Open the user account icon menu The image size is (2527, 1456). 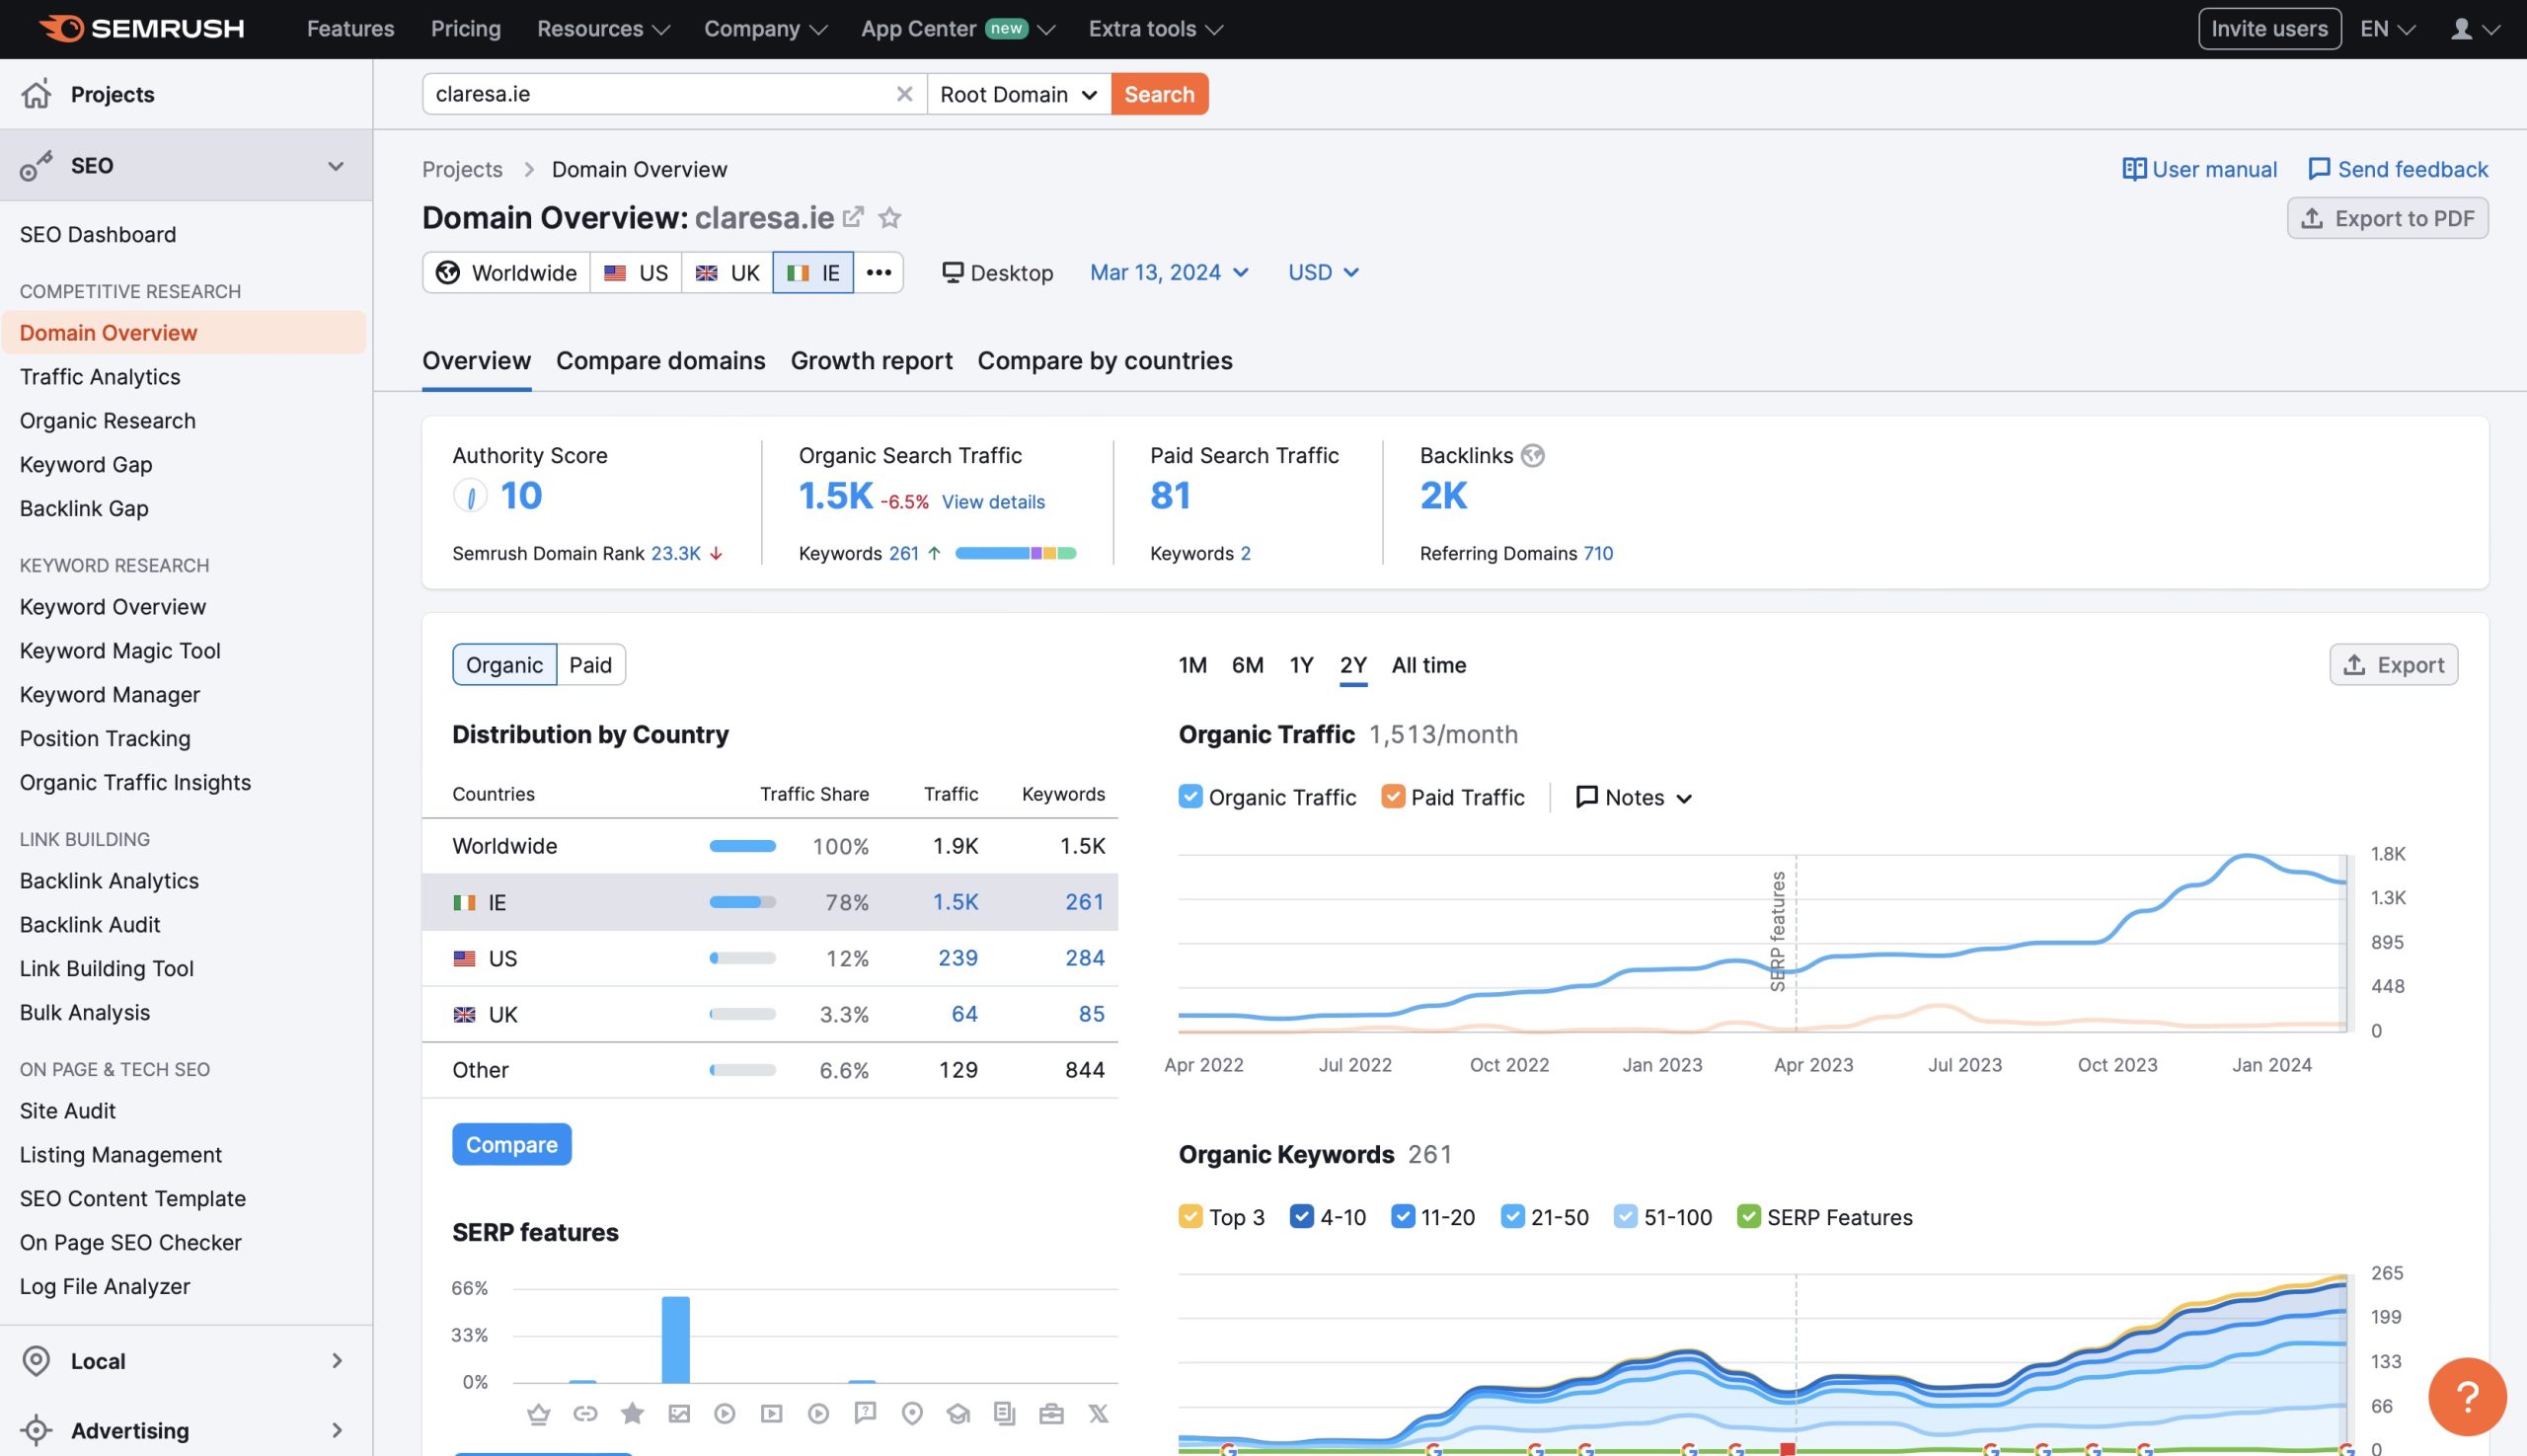tap(2475, 29)
